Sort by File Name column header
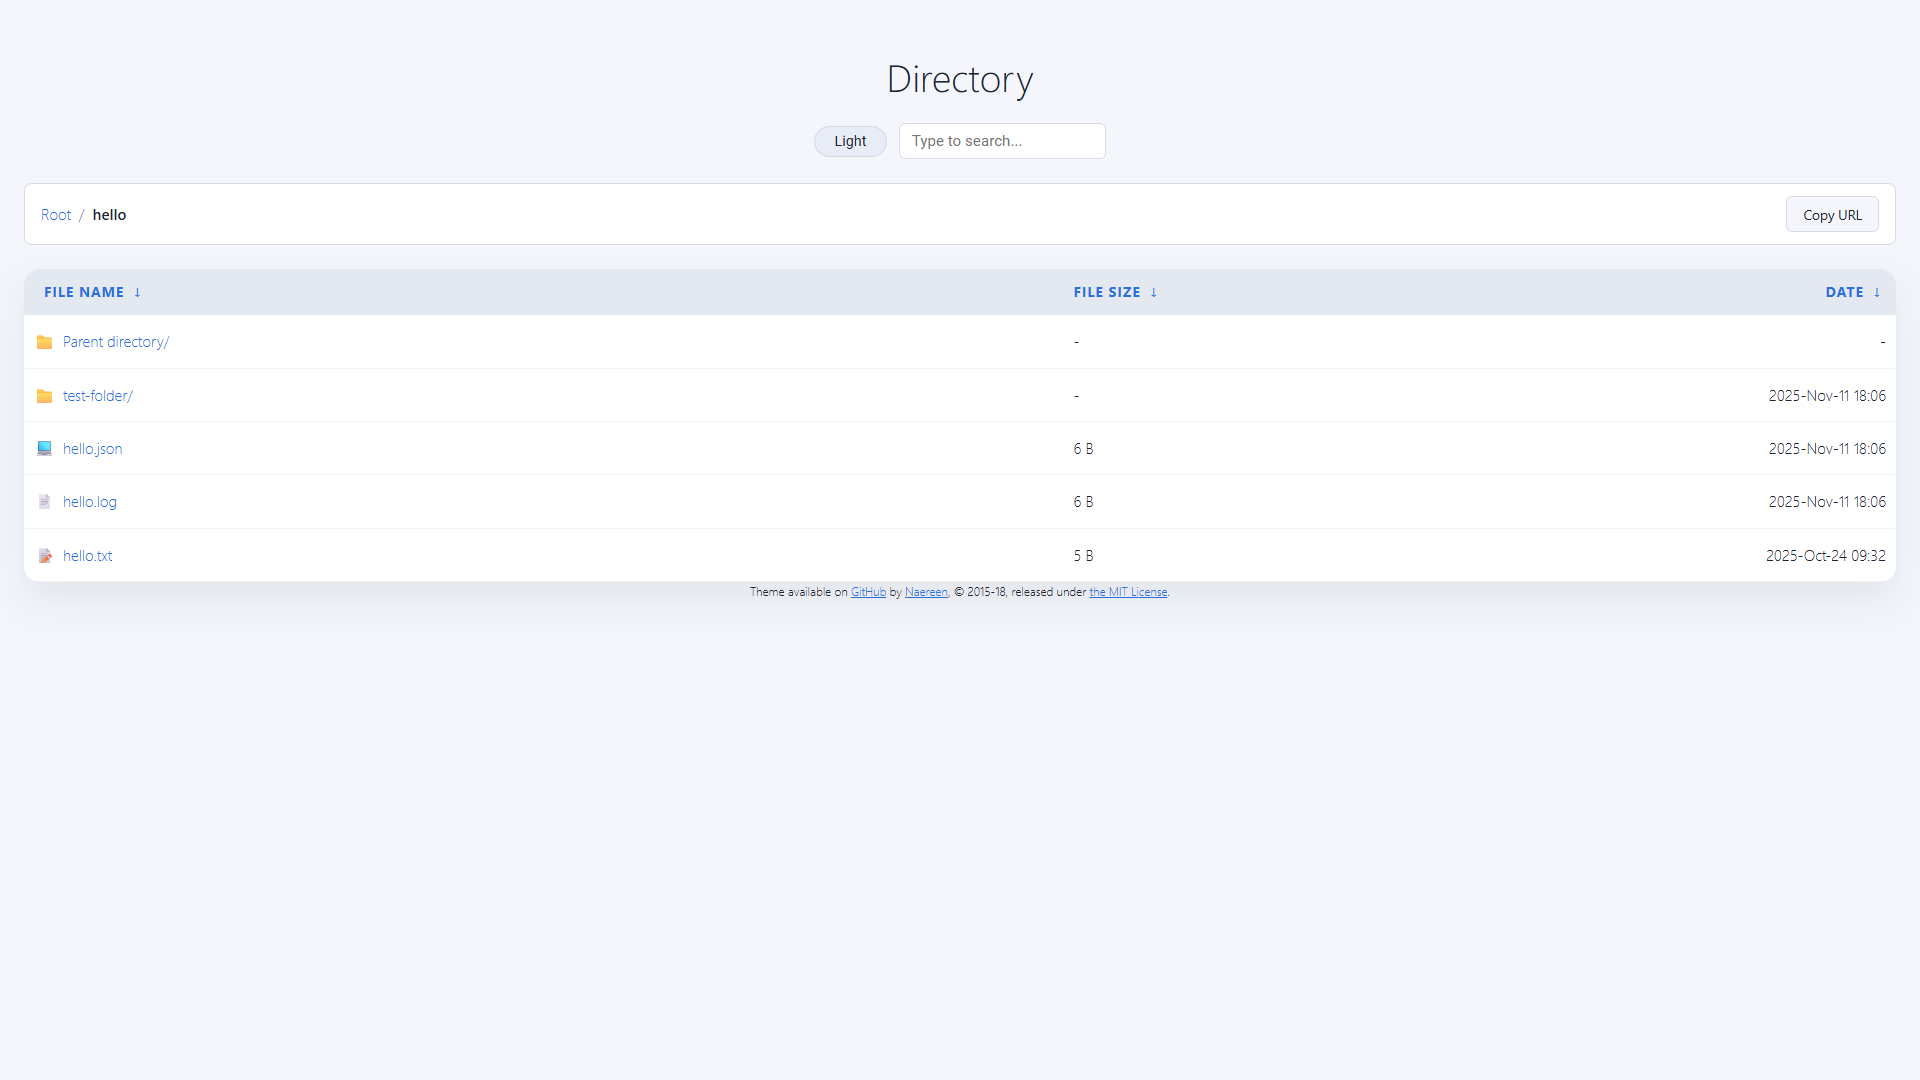The height and width of the screenshot is (1080, 1920). coord(84,292)
